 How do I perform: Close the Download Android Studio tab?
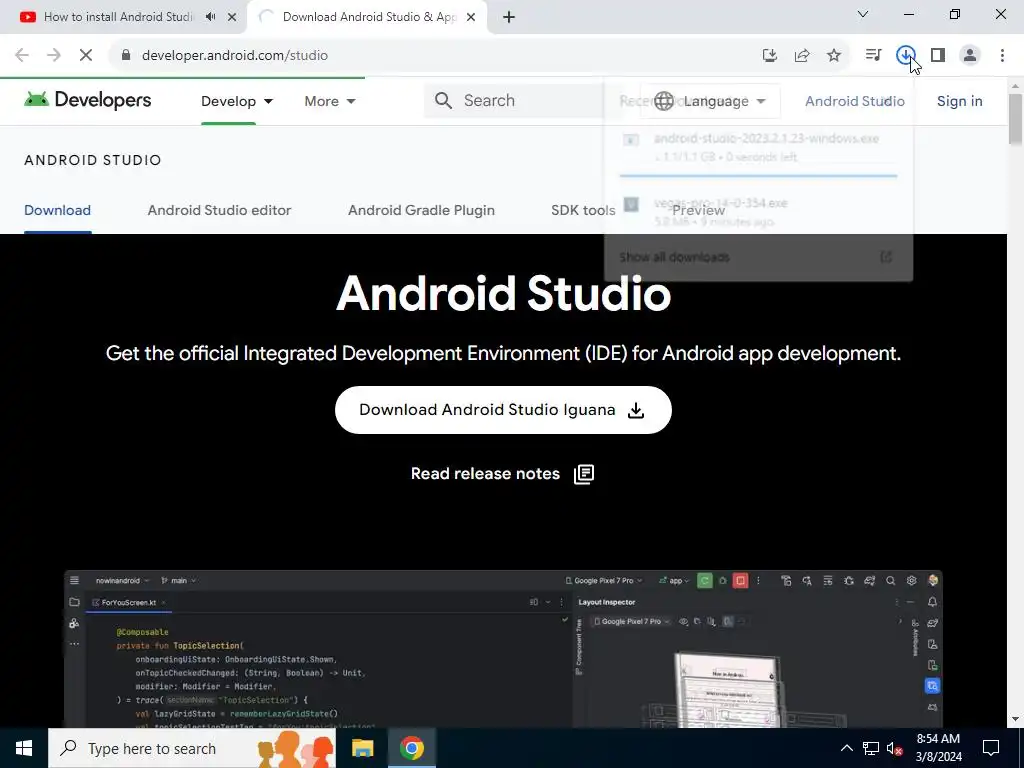point(471,17)
